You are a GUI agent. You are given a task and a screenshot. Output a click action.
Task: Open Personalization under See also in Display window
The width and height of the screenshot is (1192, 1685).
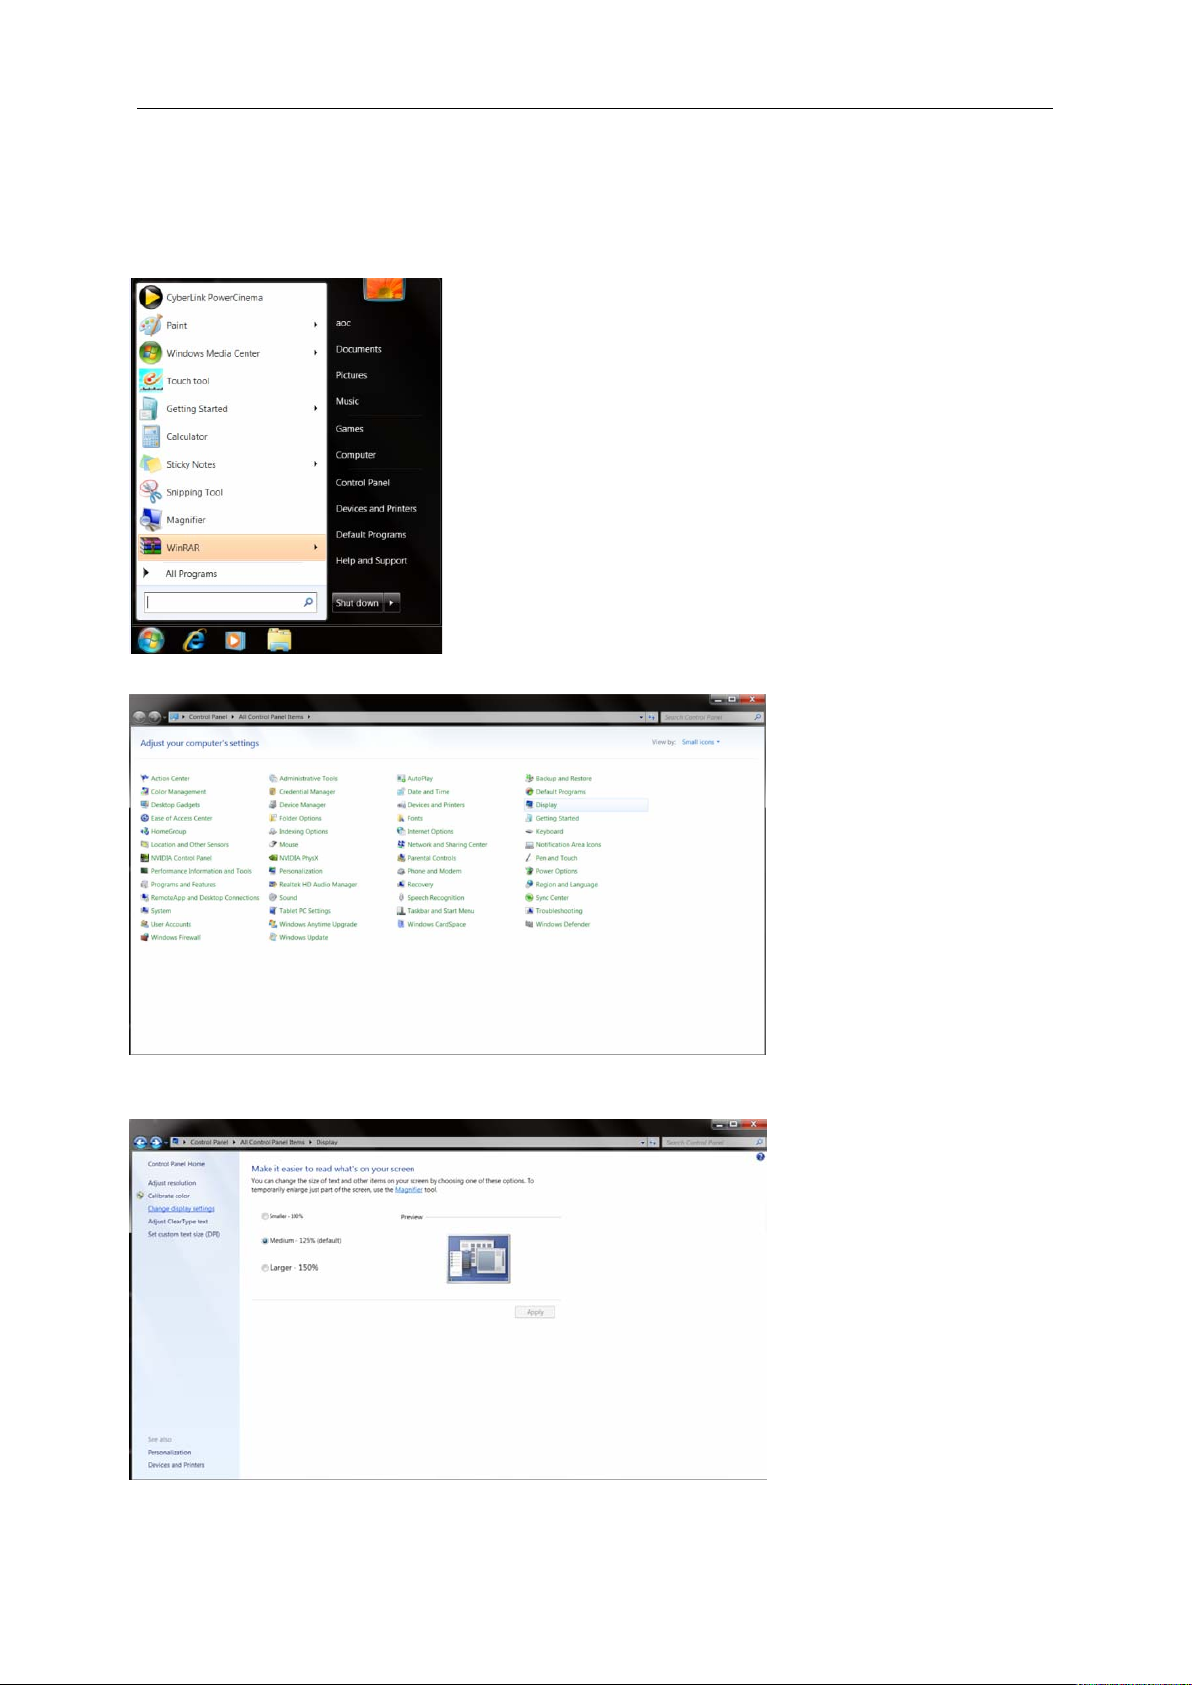point(169,1453)
